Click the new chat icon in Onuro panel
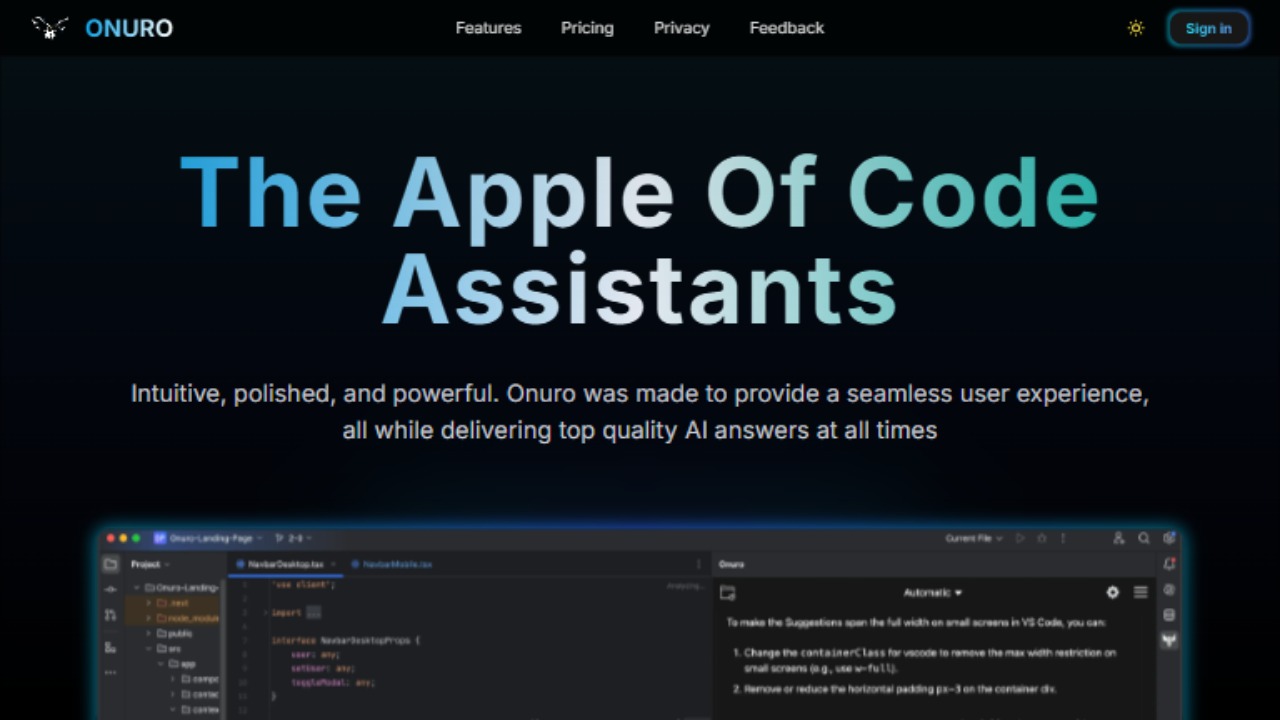 (728, 593)
